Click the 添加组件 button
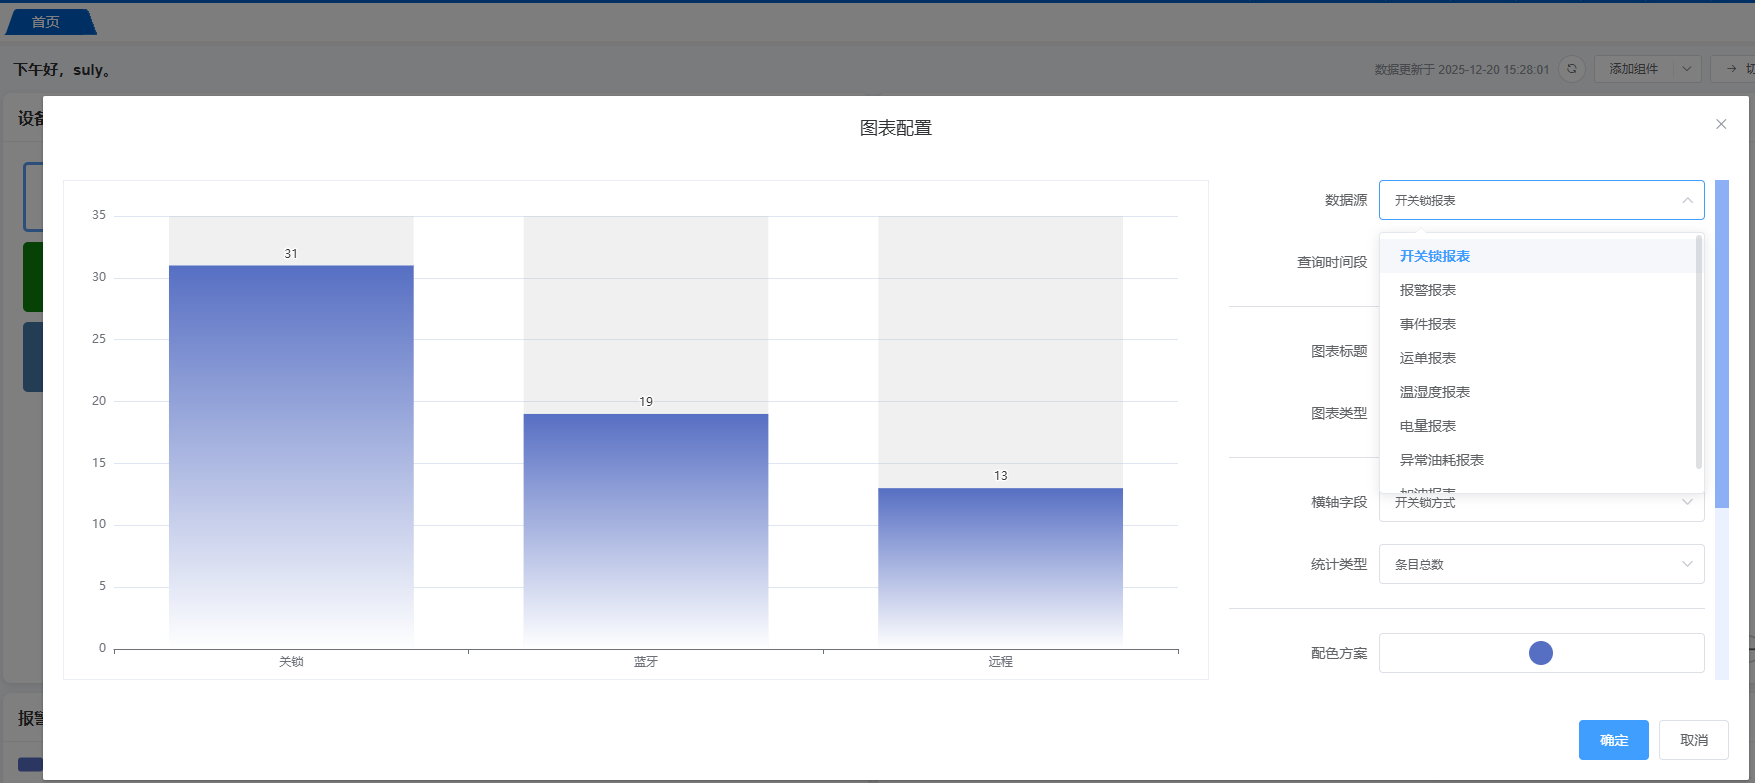The width and height of the screenshot is (1755, 783). [1633, 69]
